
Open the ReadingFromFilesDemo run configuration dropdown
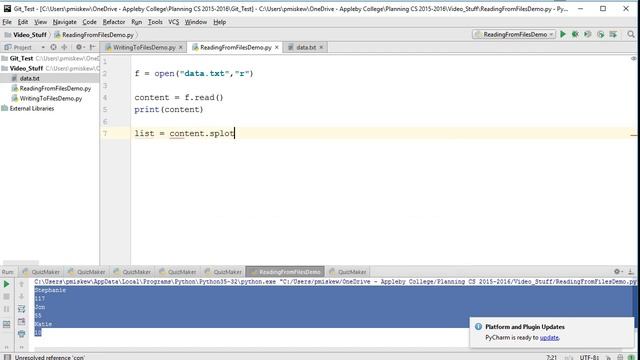click(x=514, y=34)
